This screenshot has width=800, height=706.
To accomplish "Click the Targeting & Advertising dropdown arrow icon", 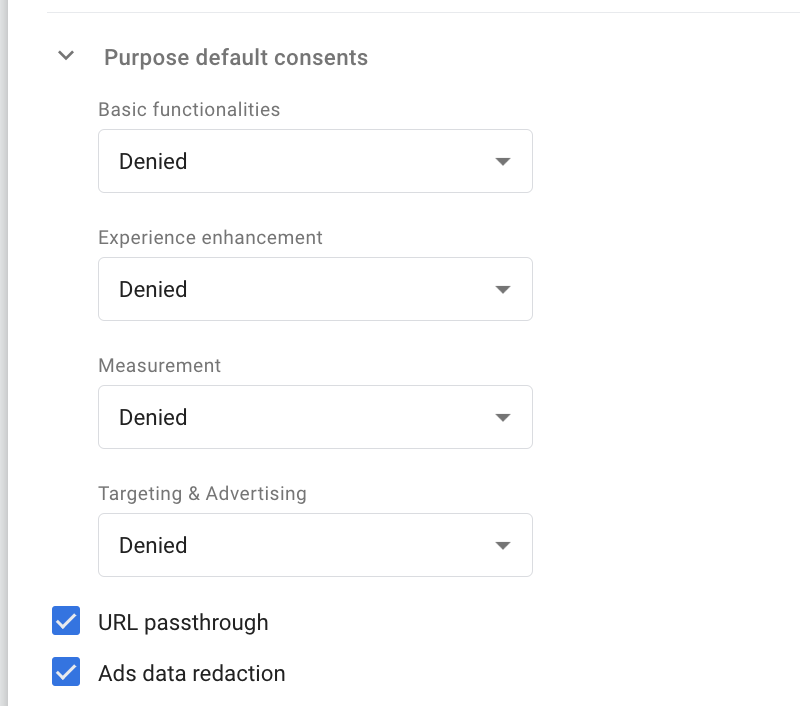I will 503,545.
